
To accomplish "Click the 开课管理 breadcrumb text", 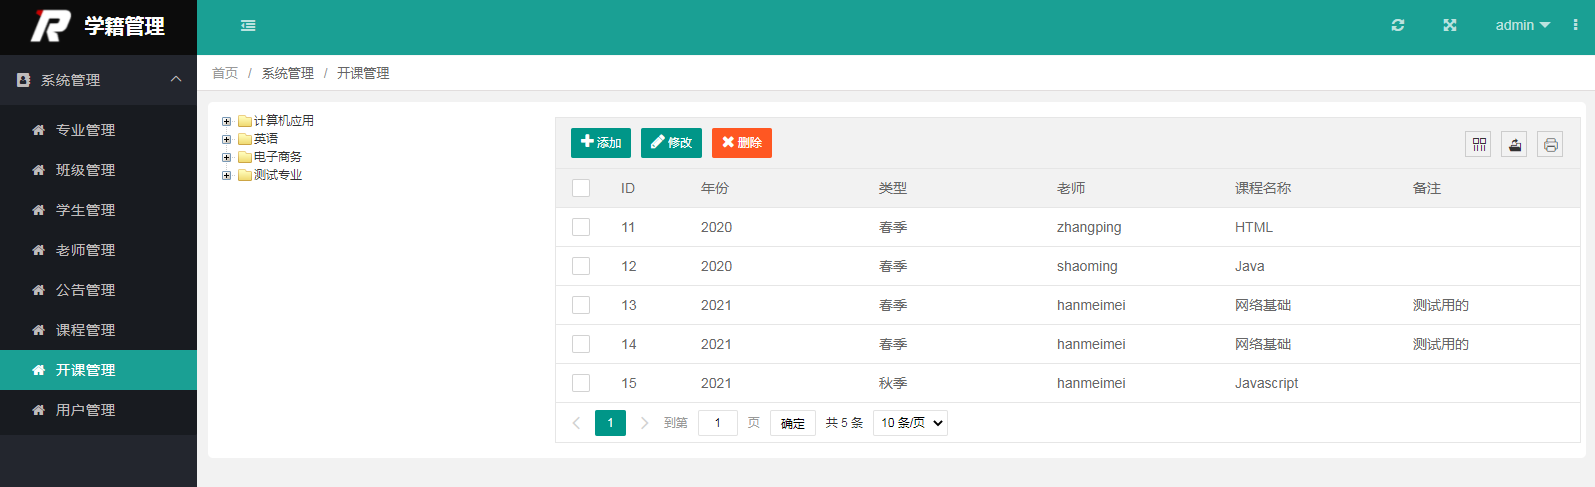I will point(363,73).
